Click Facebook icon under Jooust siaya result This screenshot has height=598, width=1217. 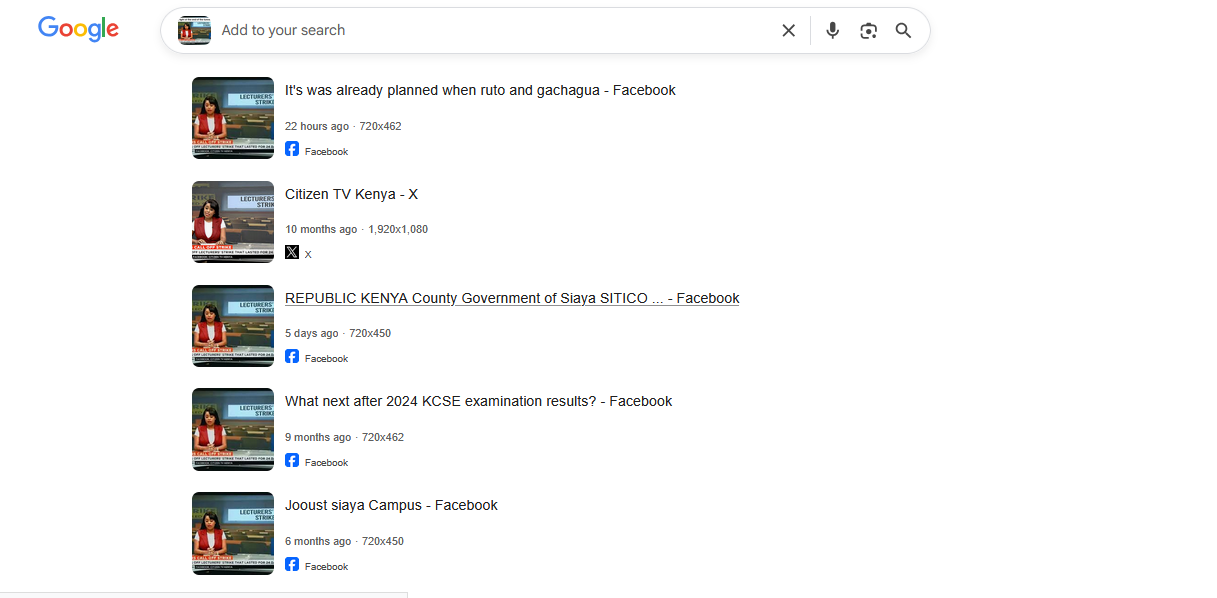pyautogui.click(x=292, y=564)
